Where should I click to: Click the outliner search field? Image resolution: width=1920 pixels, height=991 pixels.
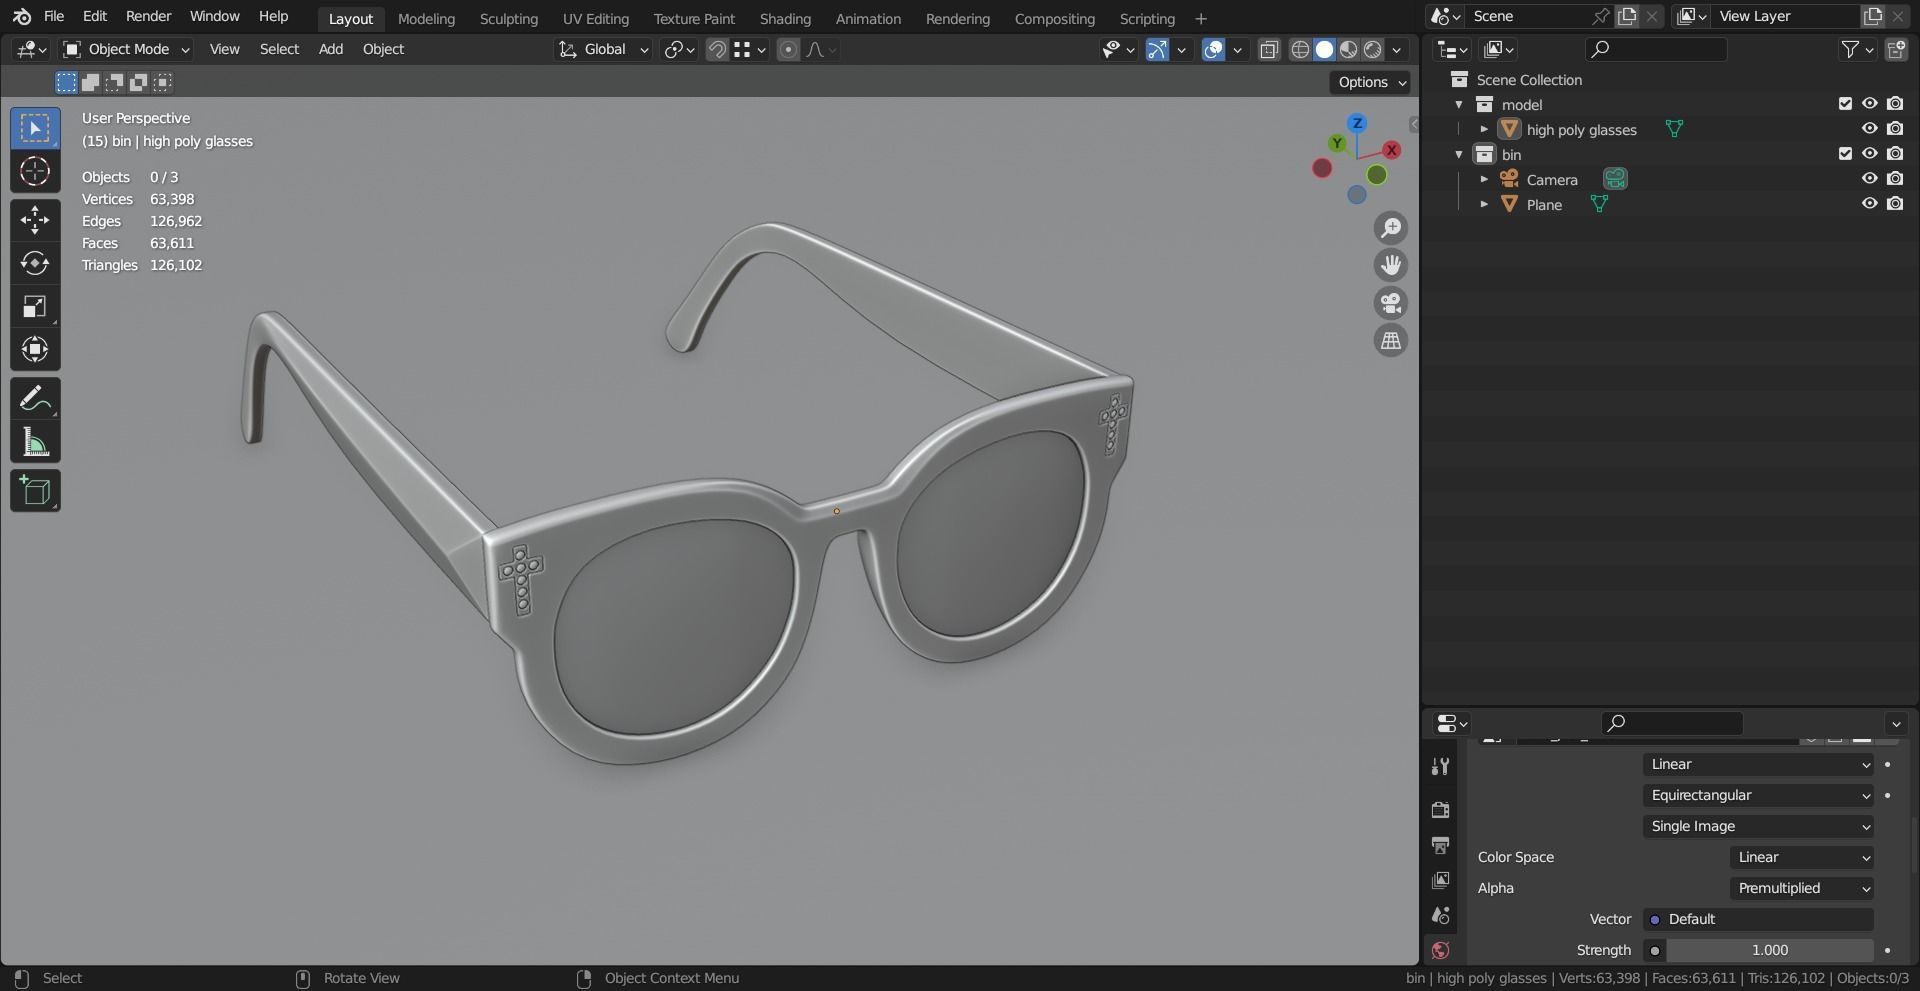point(1656,49)
